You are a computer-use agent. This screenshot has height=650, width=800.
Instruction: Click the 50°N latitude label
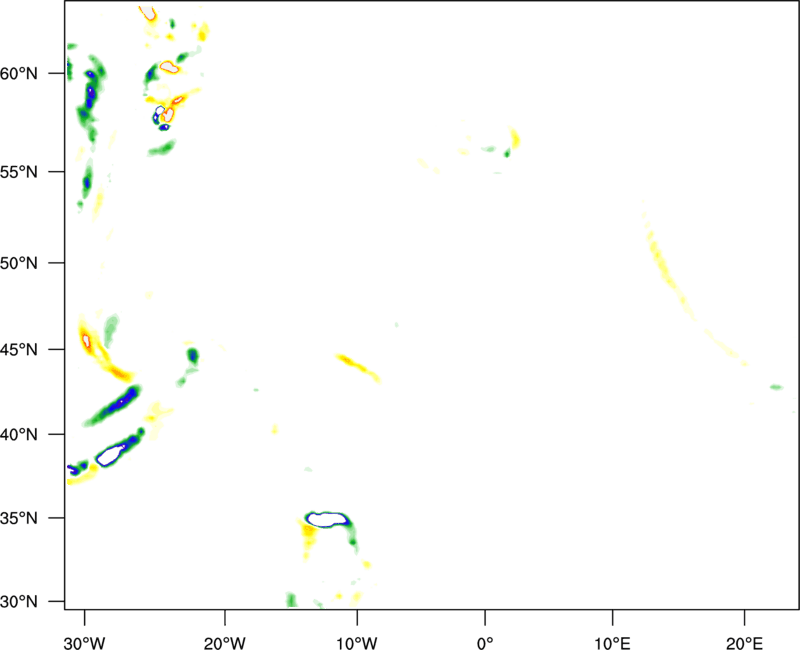(19, 263)
